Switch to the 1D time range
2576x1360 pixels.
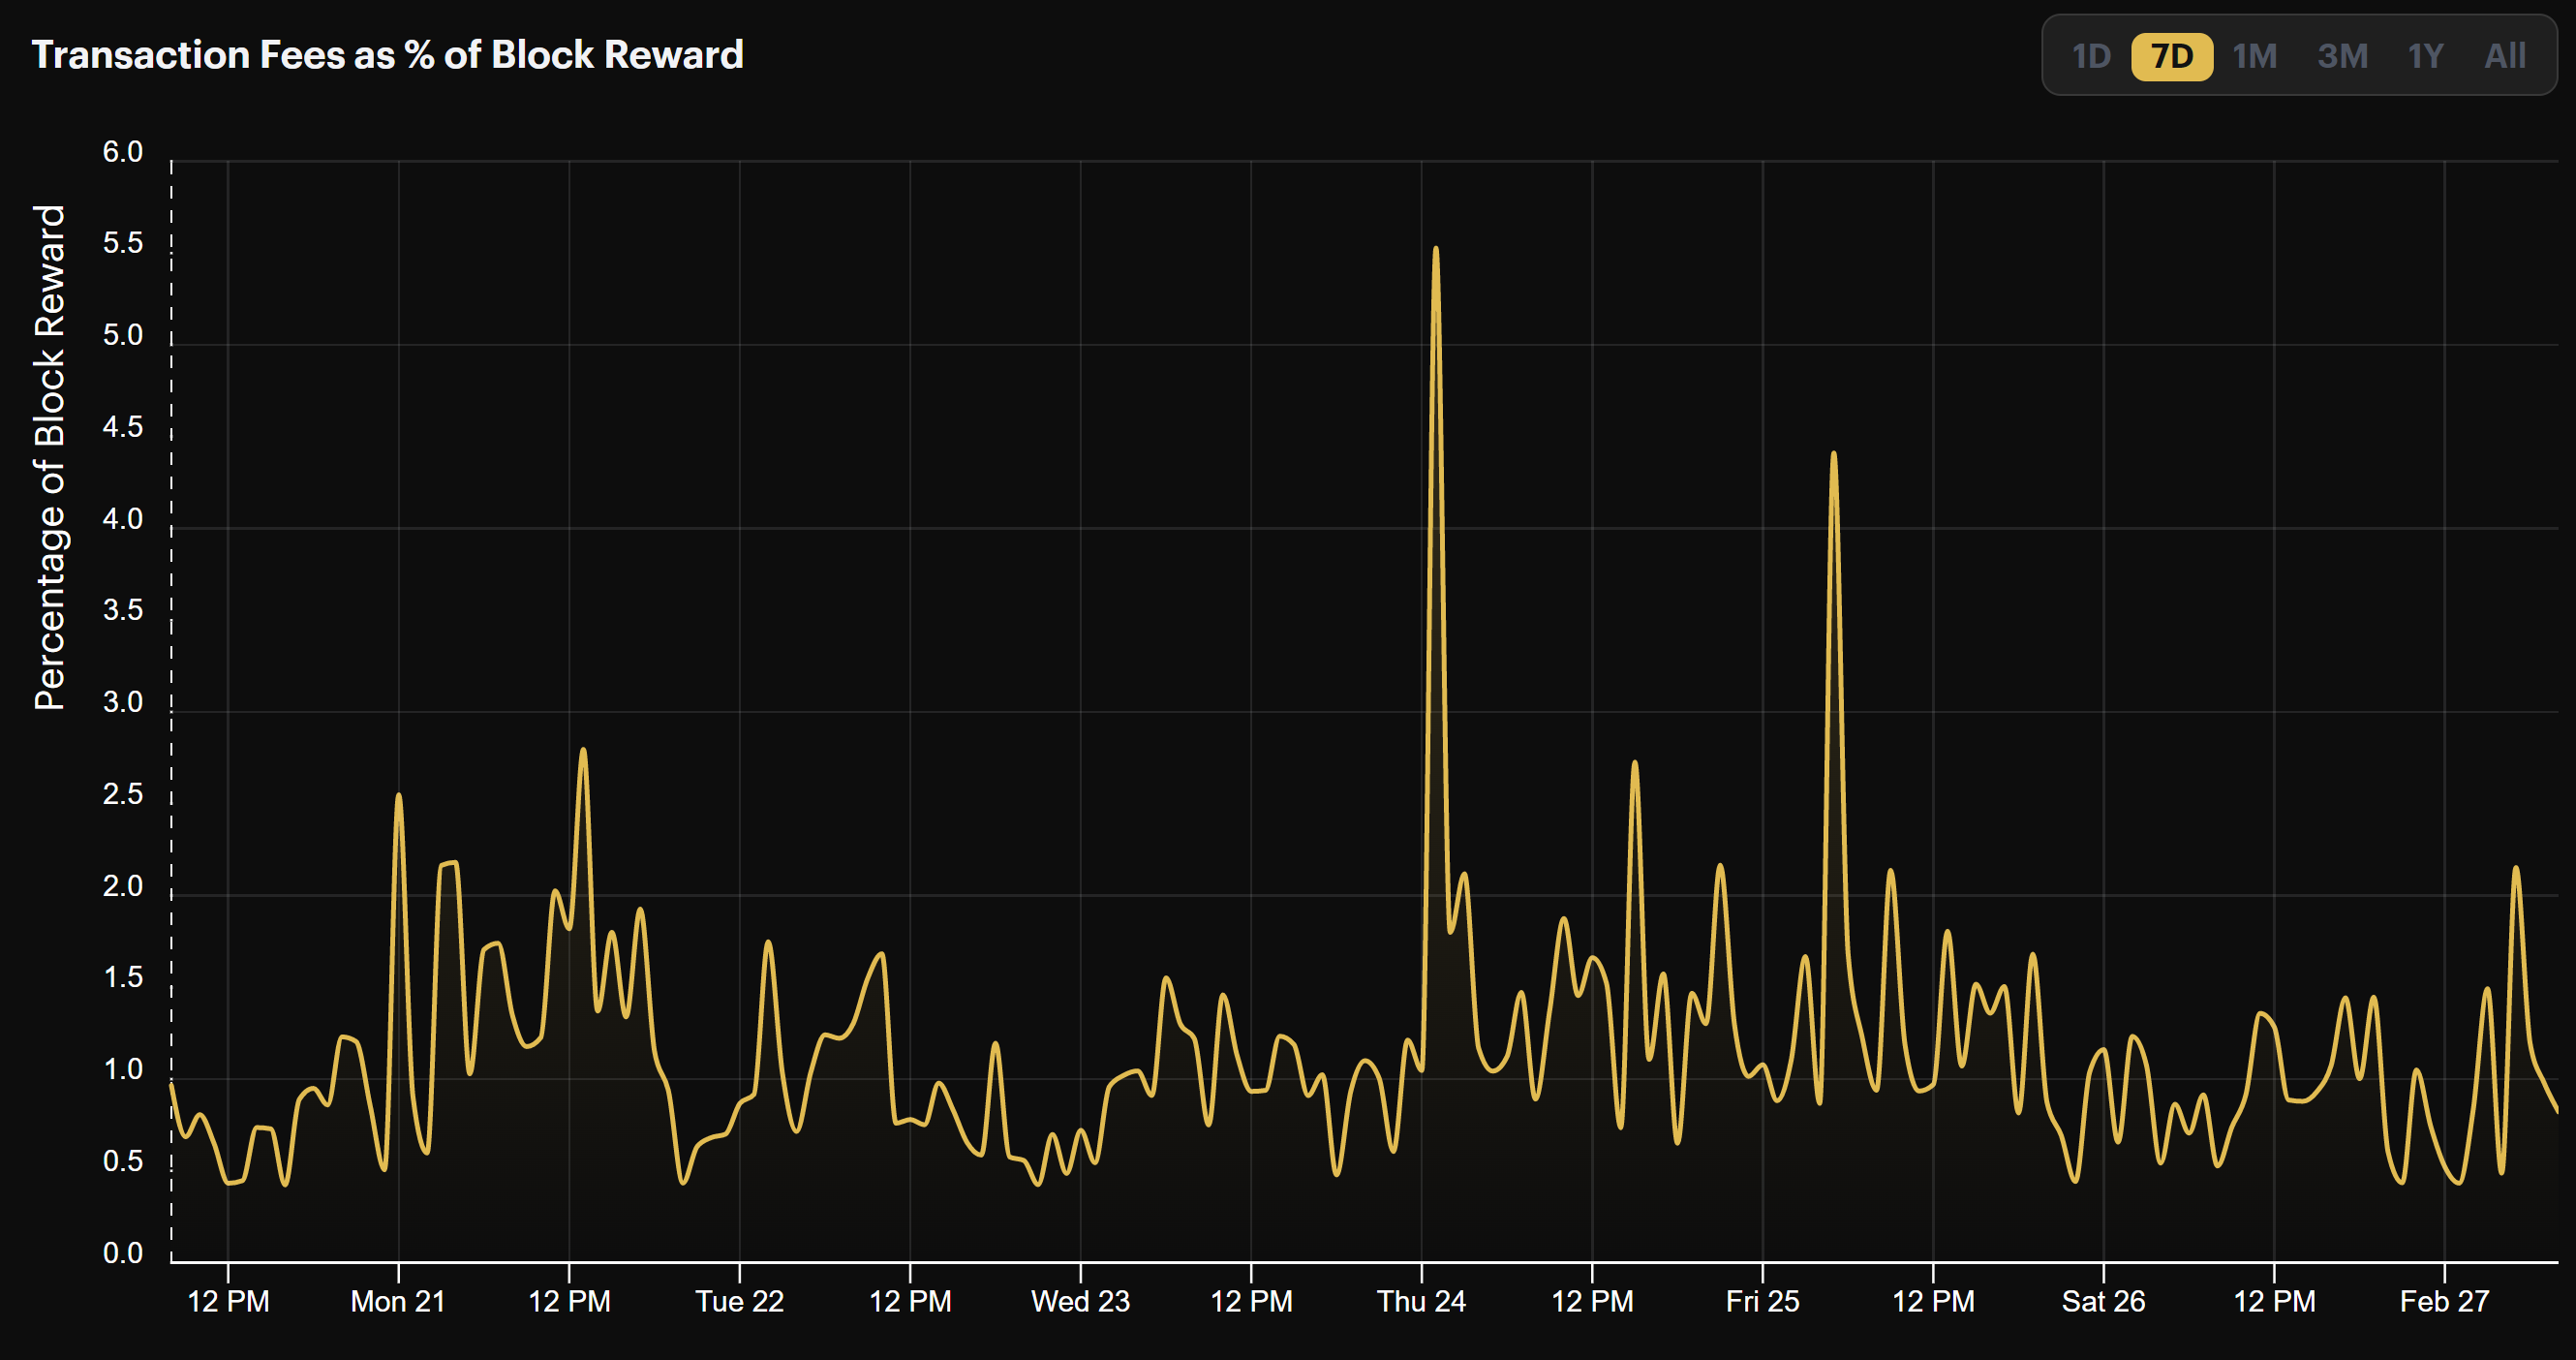pyautogui.click(x=2094, y=57)
